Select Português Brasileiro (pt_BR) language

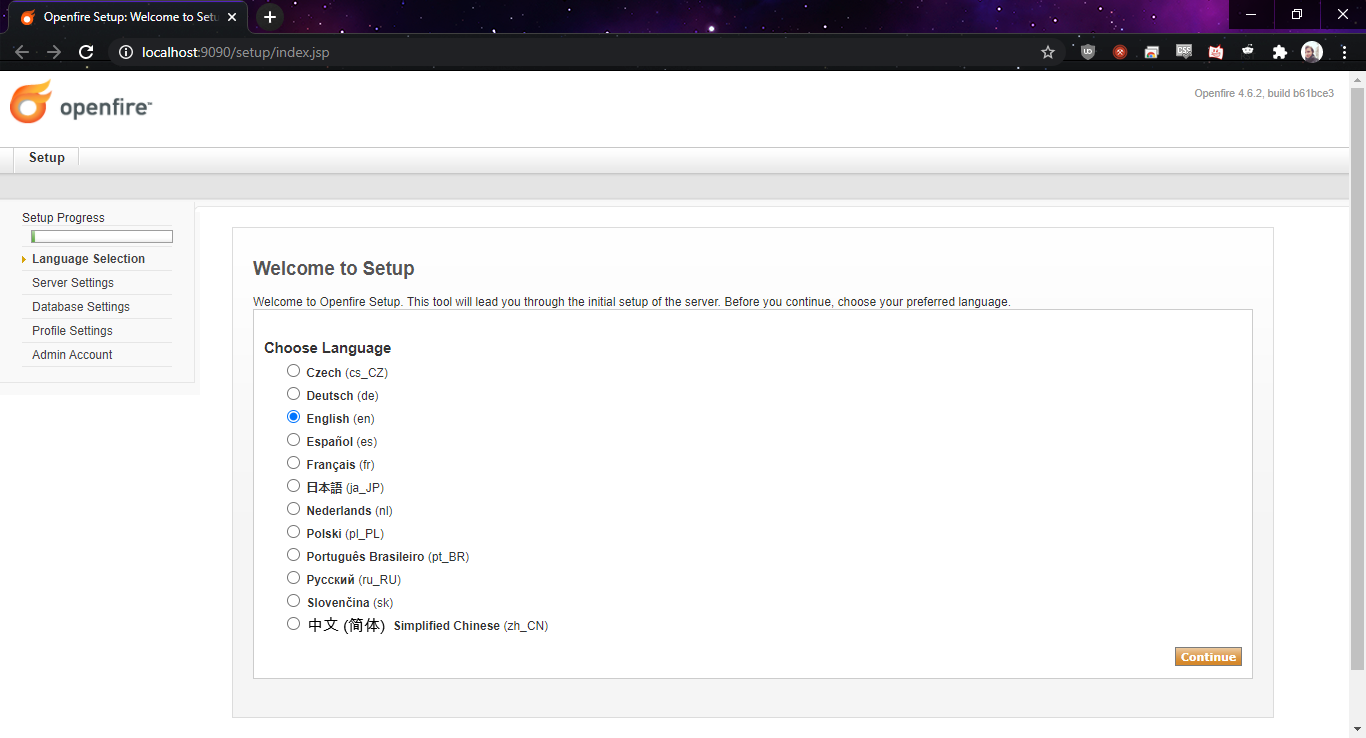(x=293, y=555)
